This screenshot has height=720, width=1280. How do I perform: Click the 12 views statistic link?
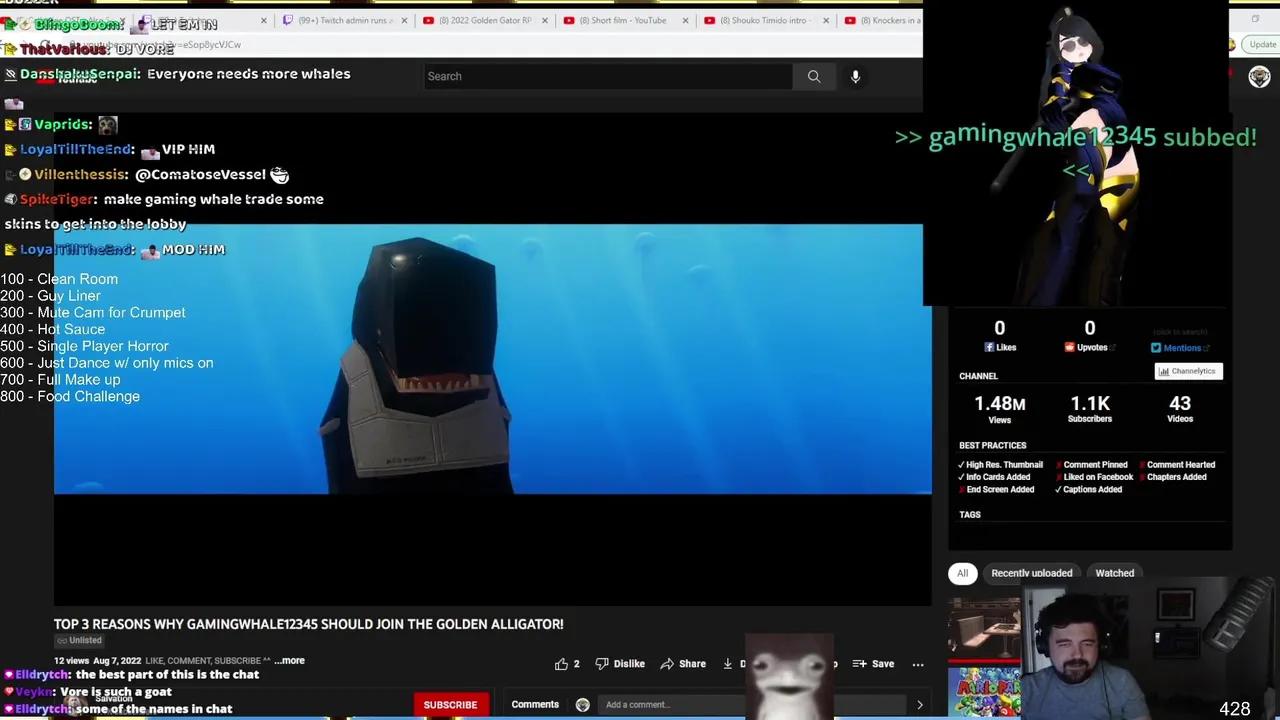point(70,660)
